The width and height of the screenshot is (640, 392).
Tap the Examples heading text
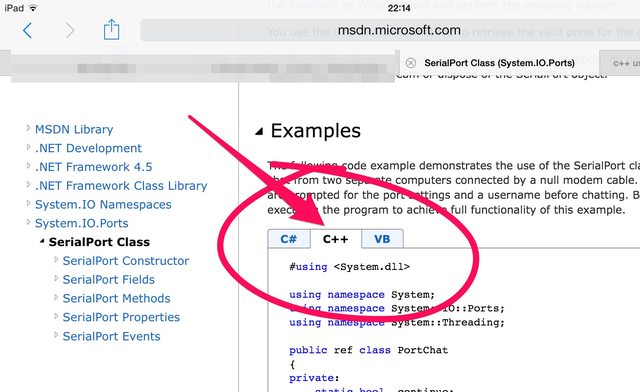[316, 131]
